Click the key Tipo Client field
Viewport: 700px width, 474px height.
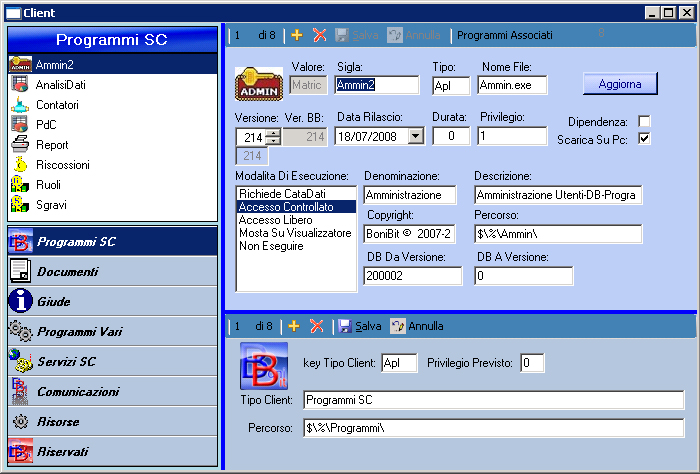pyautogui.click(x=400, y=363)
